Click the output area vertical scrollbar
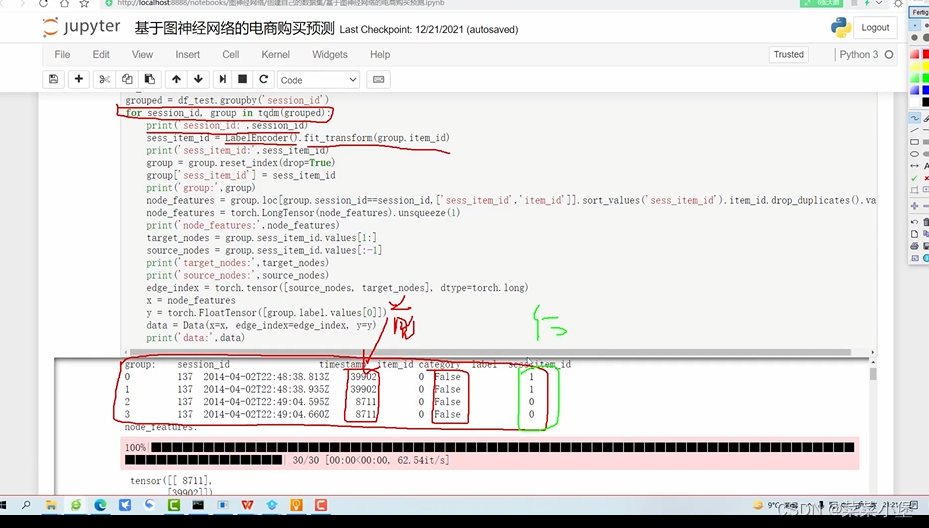 (873, 374)
